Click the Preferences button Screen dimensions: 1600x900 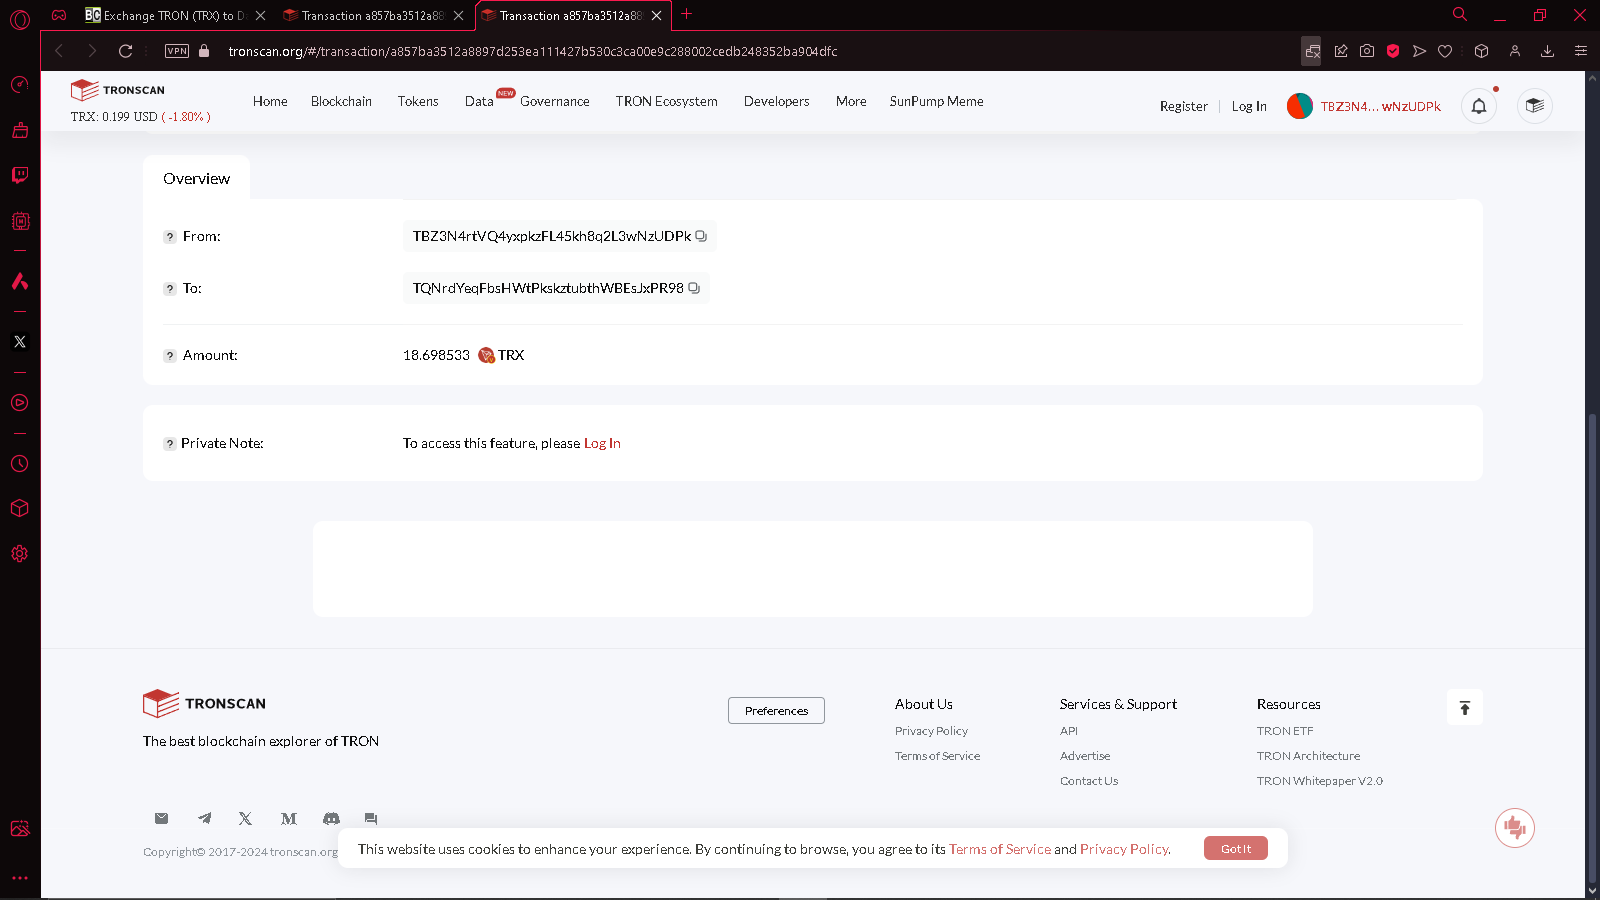click(776, 711)
